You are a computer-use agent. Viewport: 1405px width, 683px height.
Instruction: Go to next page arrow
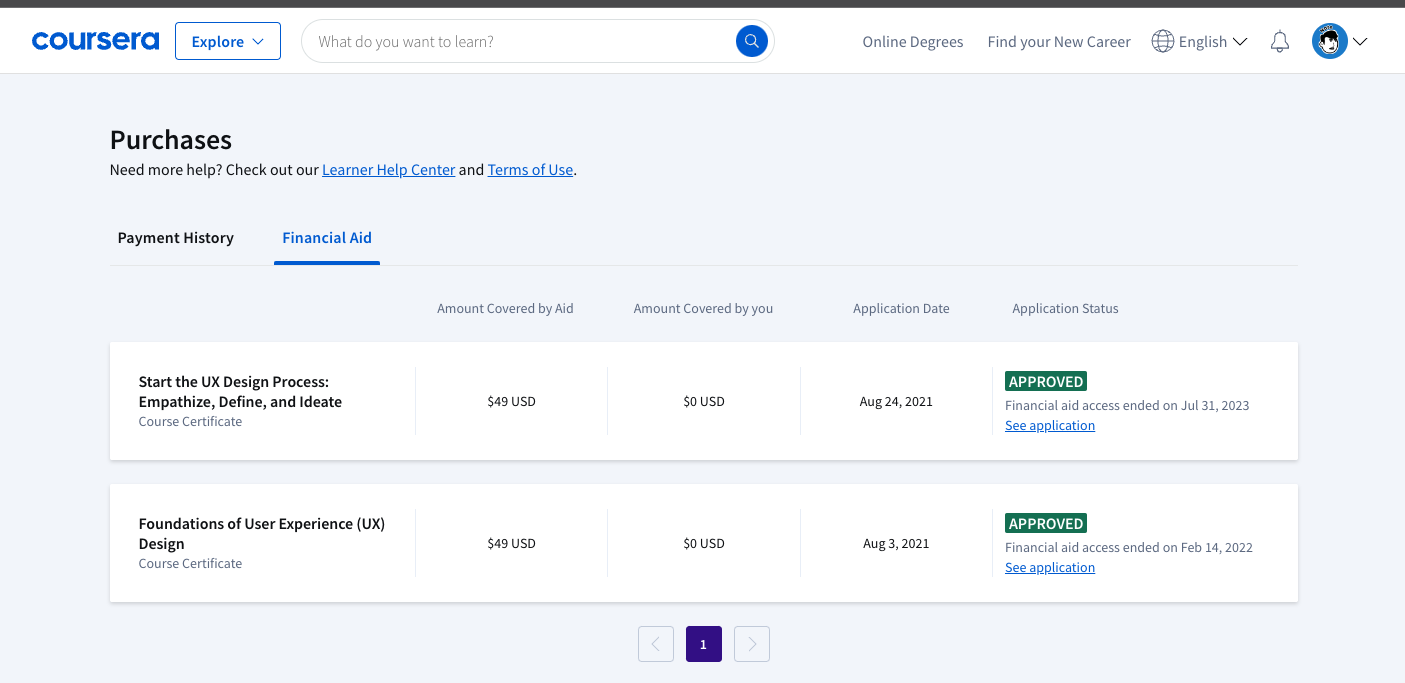(752, 644)
